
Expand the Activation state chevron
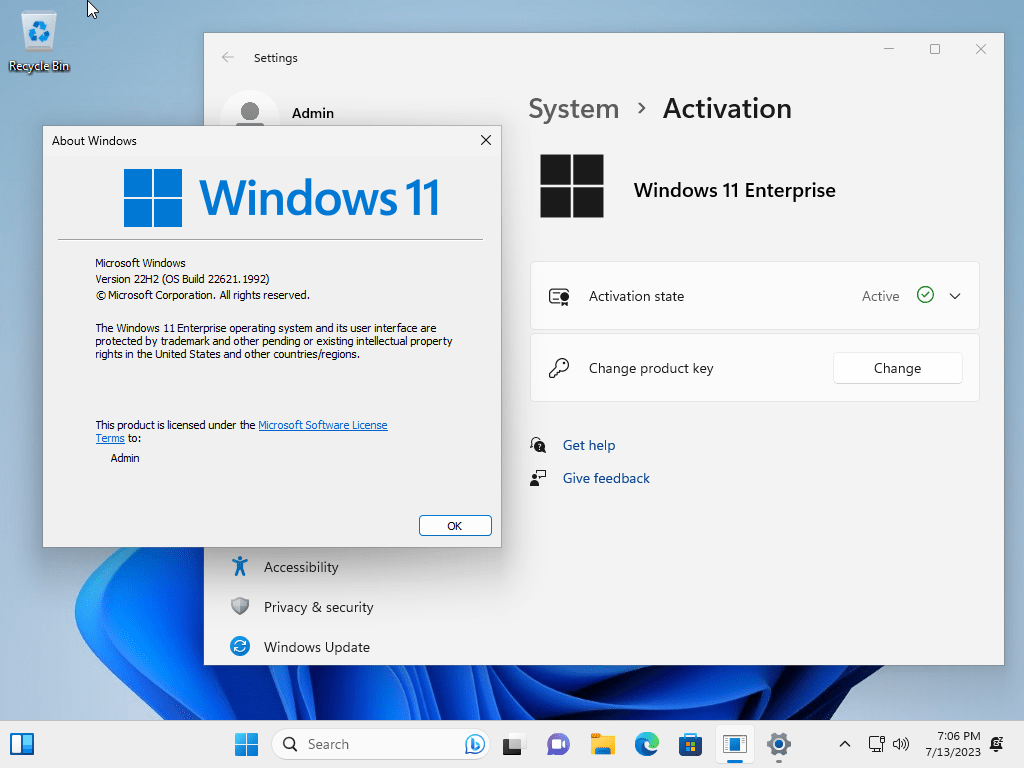click(x=955, y=296)
